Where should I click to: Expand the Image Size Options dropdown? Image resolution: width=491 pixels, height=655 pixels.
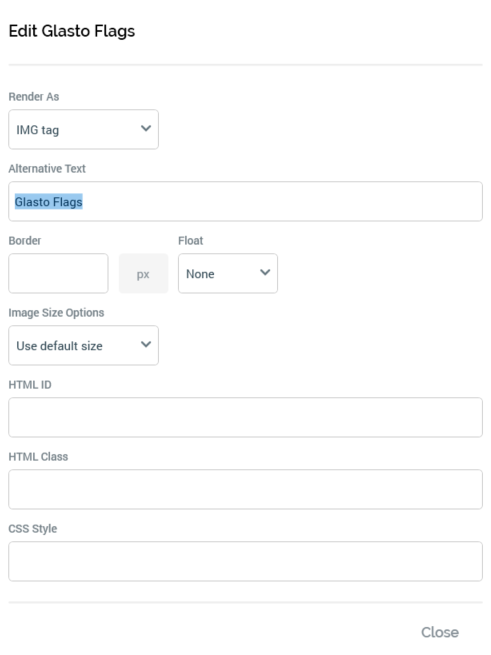83,345
